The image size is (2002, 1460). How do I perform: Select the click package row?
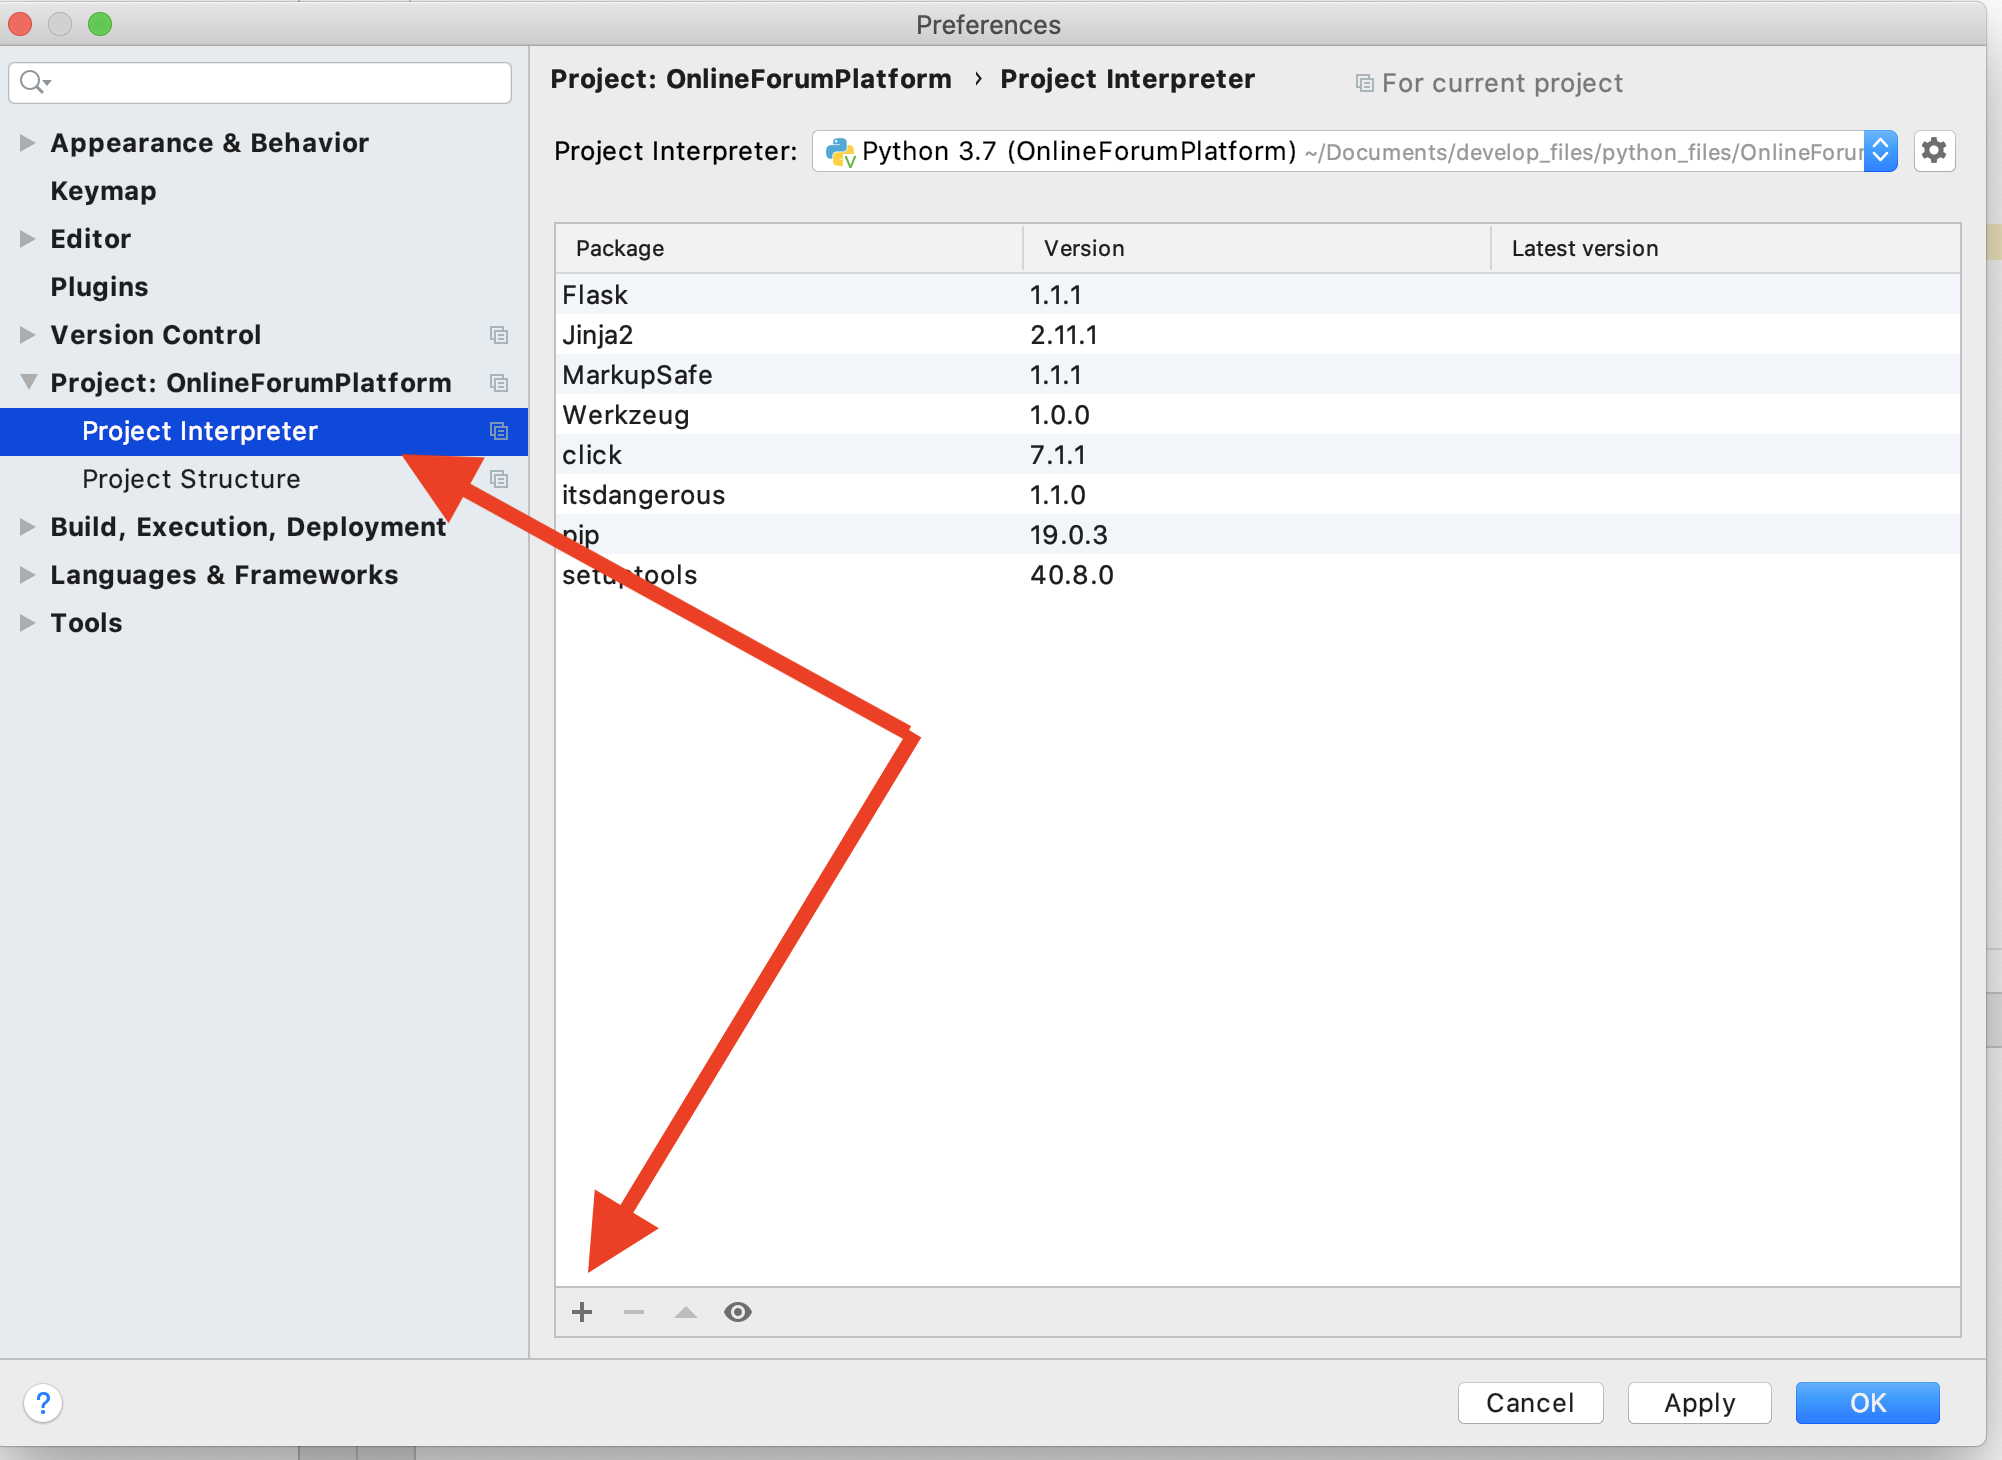[1257, 455]
